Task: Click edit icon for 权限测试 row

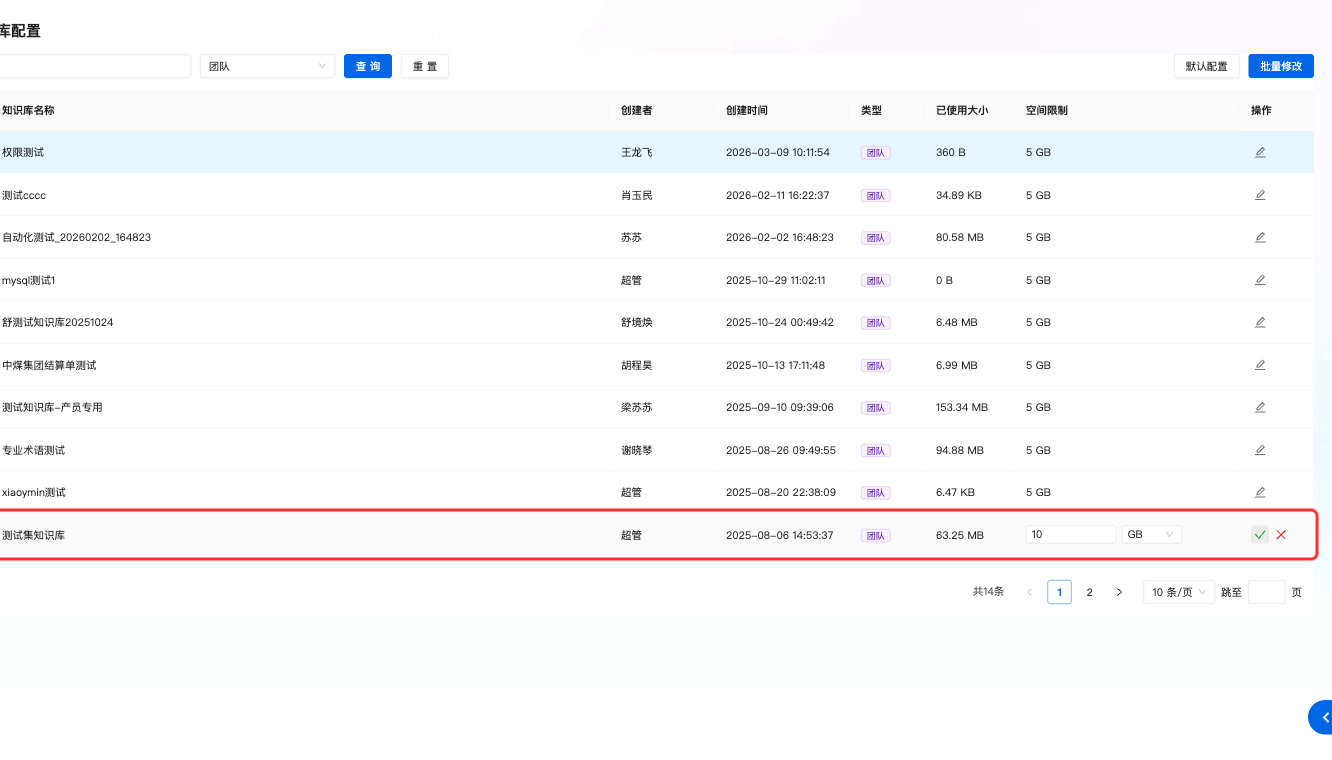Action: [1260, 152]
